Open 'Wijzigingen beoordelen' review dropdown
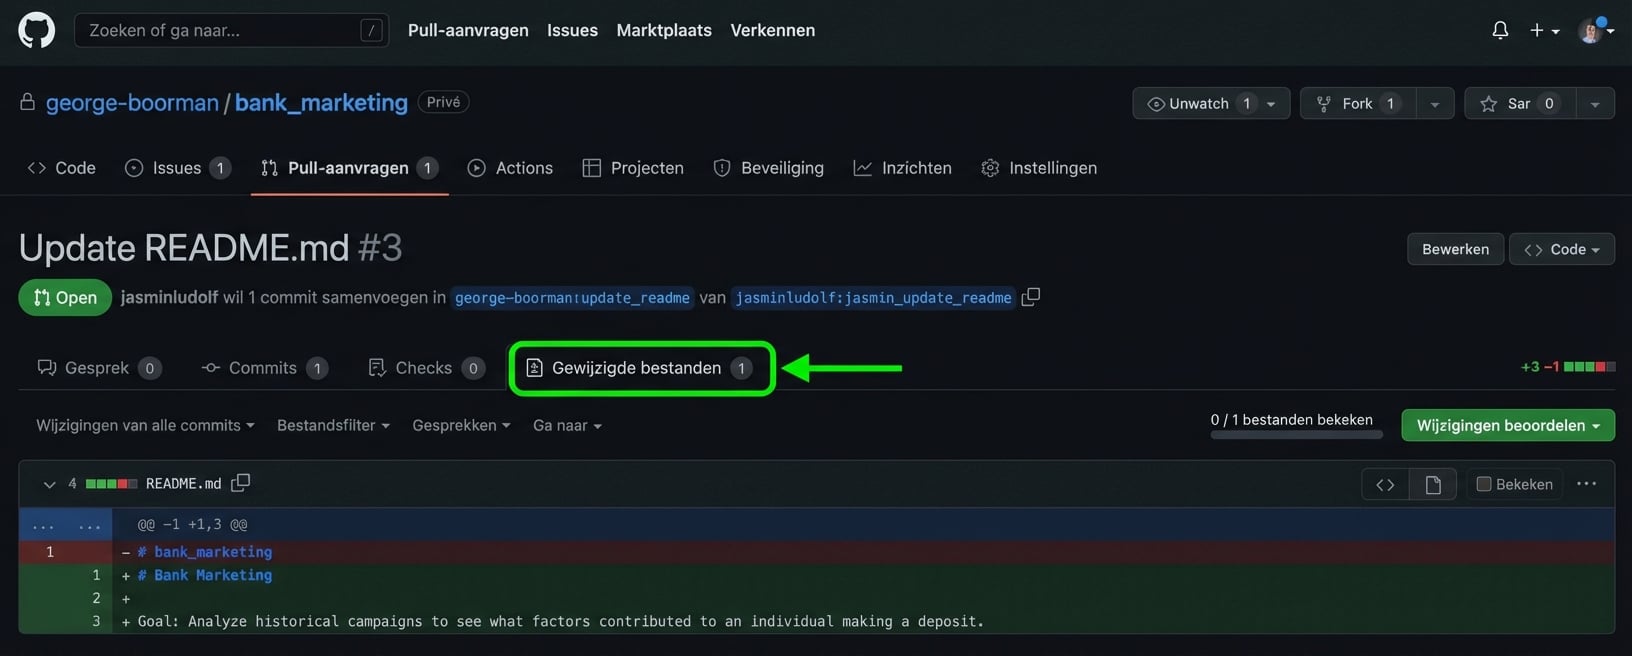 click(x=1508, y=425)
